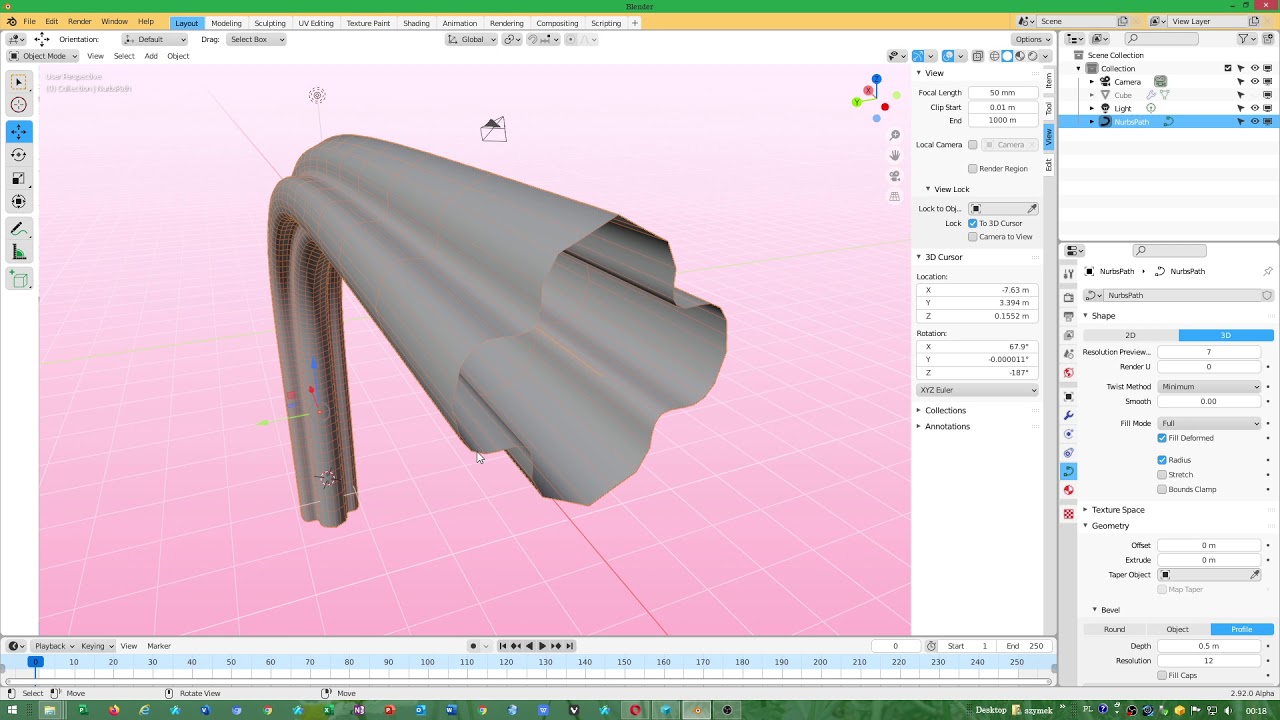Screen dimensions: 1280x720
Task: Switch perspective/orthographic with grid gizmo
Action: tap(895, 196)
